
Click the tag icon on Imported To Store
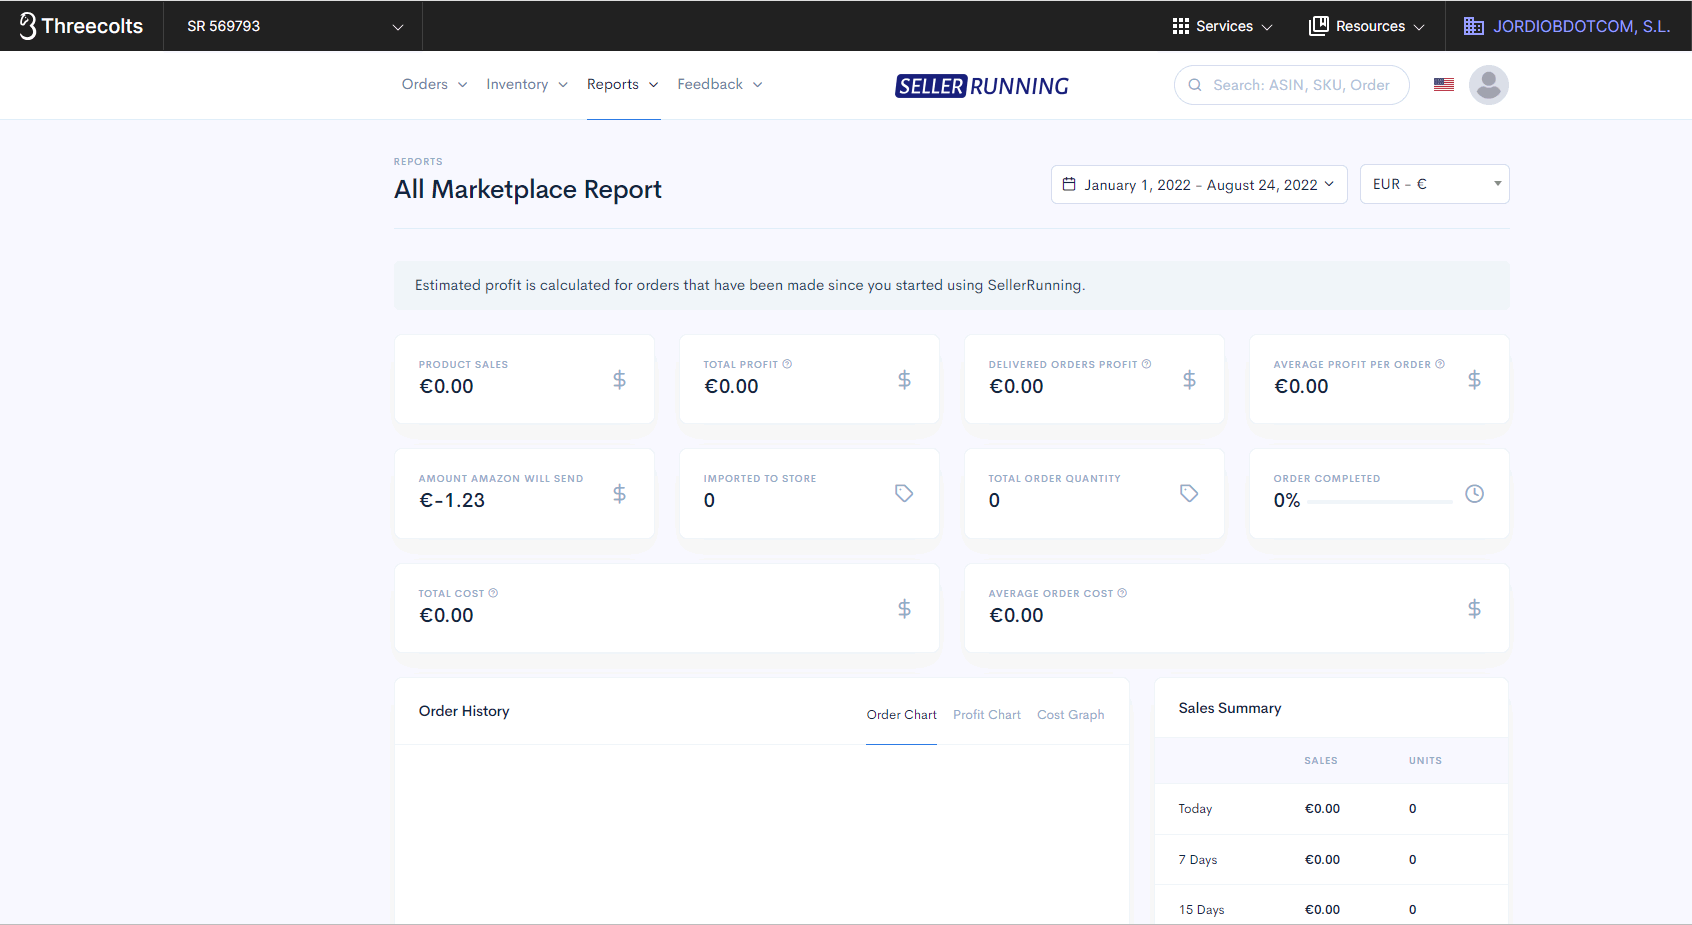[x=904, y=493]
